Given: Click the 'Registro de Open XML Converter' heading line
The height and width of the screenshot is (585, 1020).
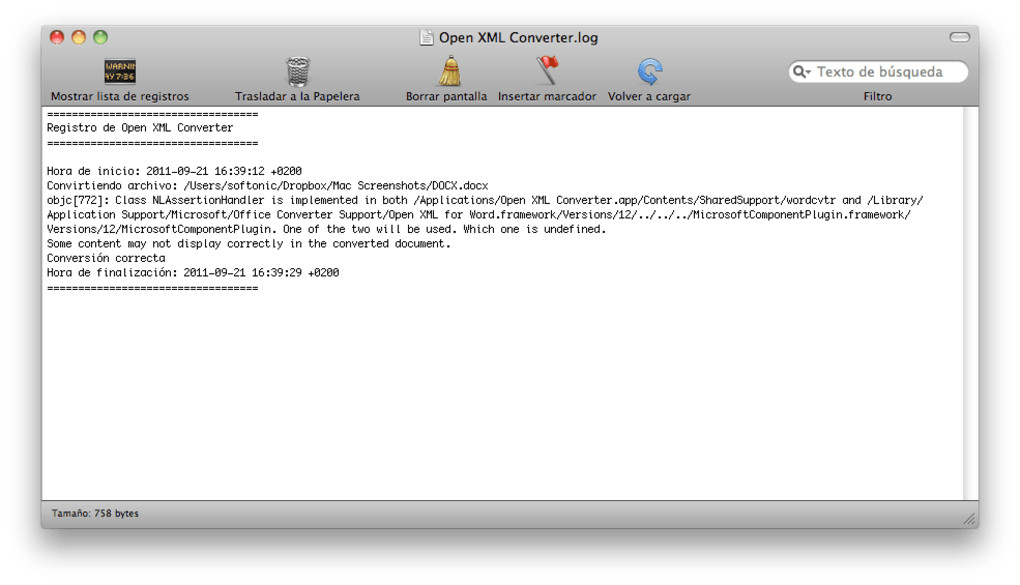Looking at the screenshot, I should point(140,128).
